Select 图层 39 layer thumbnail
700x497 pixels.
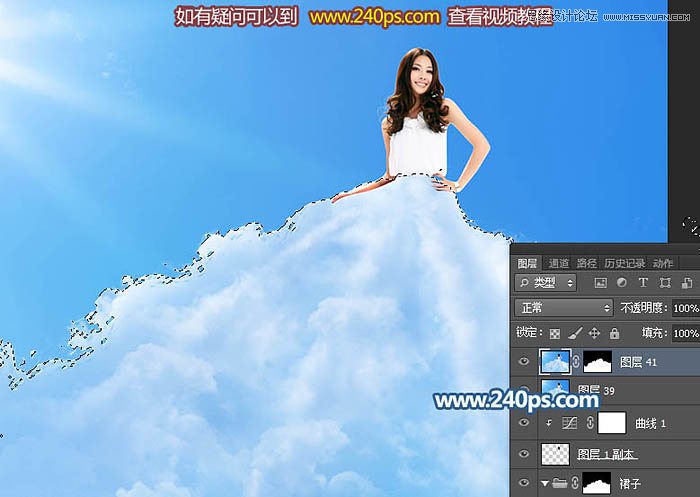click(555, 387)
